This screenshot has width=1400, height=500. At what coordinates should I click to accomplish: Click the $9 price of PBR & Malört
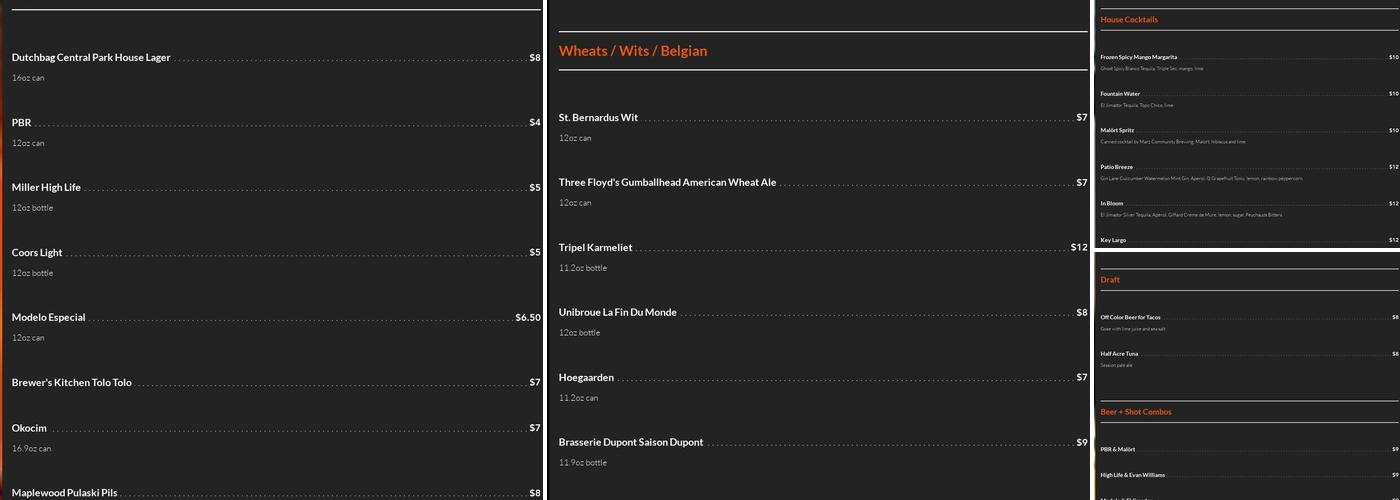click(1395, 449)
